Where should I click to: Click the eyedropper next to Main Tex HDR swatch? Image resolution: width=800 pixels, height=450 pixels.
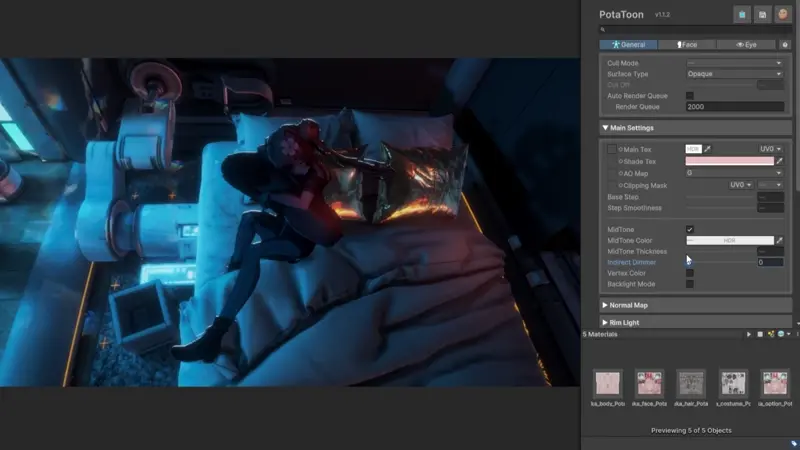(x=707, y=149)
